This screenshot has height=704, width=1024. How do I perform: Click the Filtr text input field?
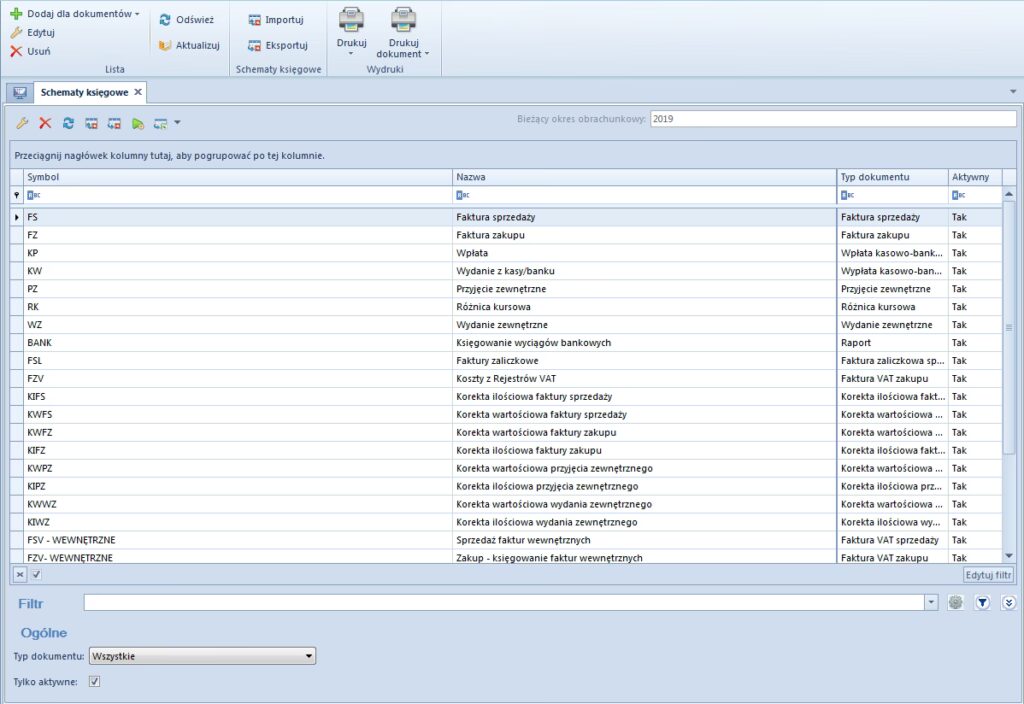coord(504,603)
